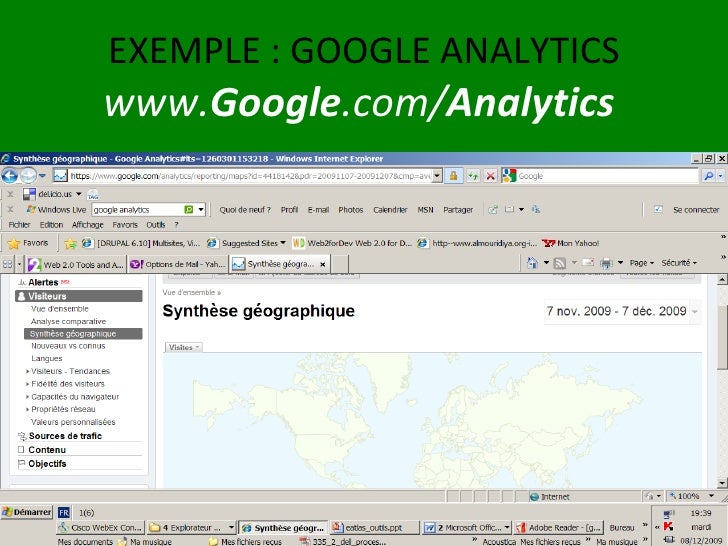Close the Synthèse géographique tab with X
The width and height of the screenshot is (728, 546).
[x=323, y=264]
